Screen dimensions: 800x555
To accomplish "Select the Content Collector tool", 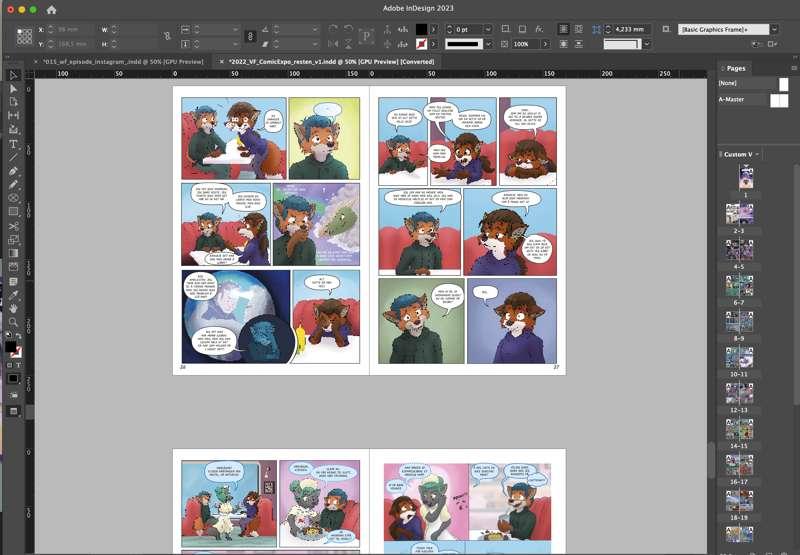I will (x=13, y=130).
